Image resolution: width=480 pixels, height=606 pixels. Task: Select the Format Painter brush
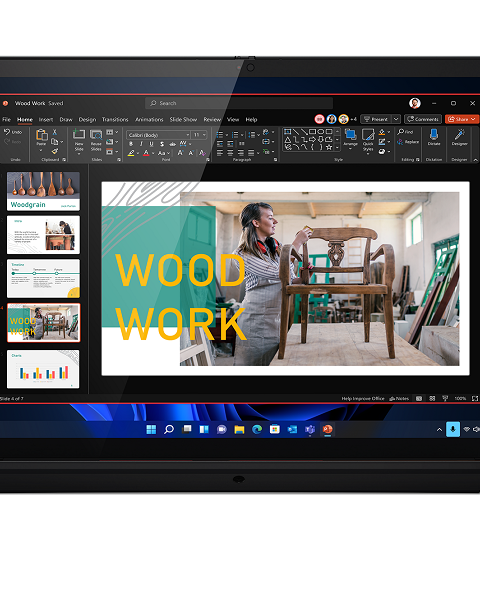(x=55, y=151)
